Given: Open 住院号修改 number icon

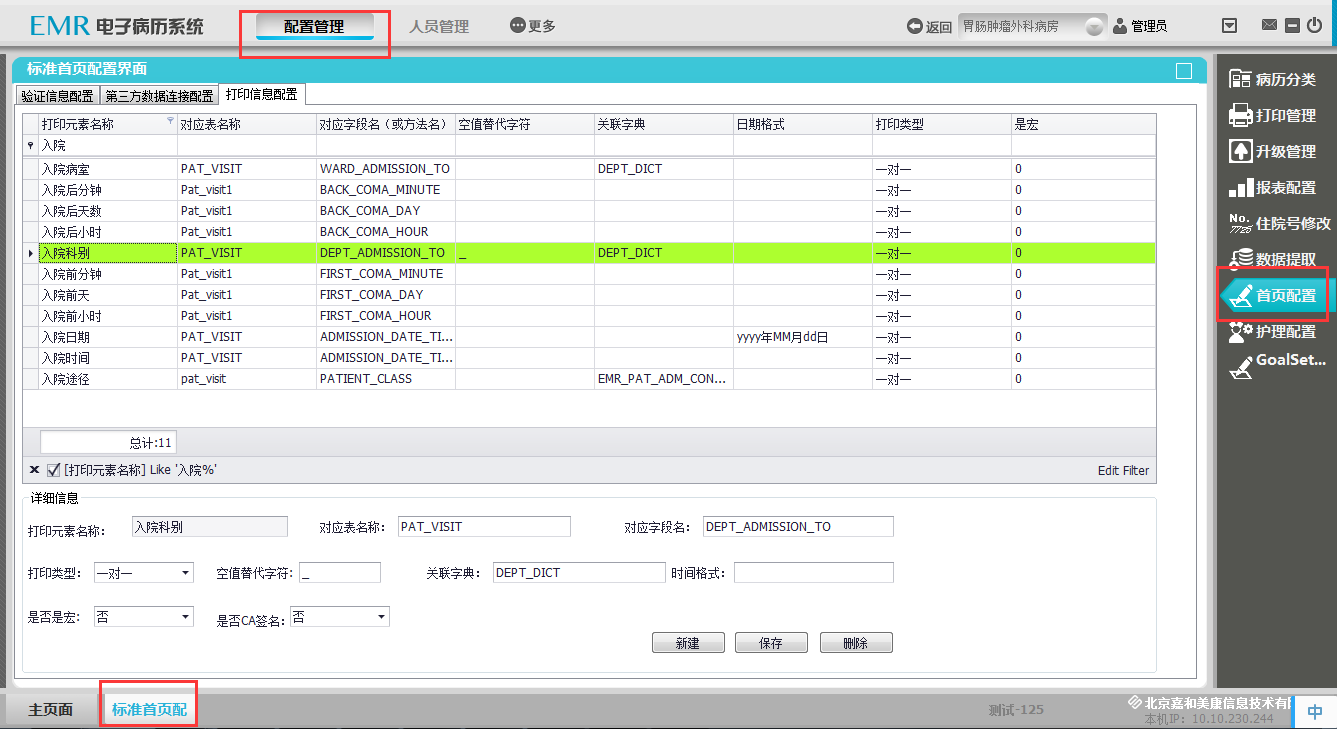Looking at the screenshot, I should pyautogui.click(x=1240, y=223).
